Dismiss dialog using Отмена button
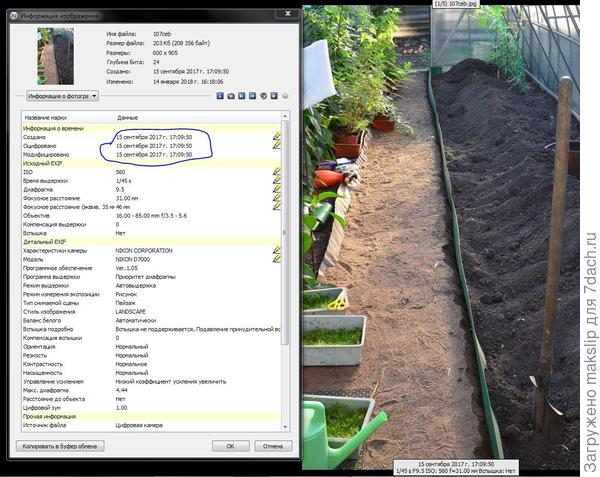 [x=267, y=446]
